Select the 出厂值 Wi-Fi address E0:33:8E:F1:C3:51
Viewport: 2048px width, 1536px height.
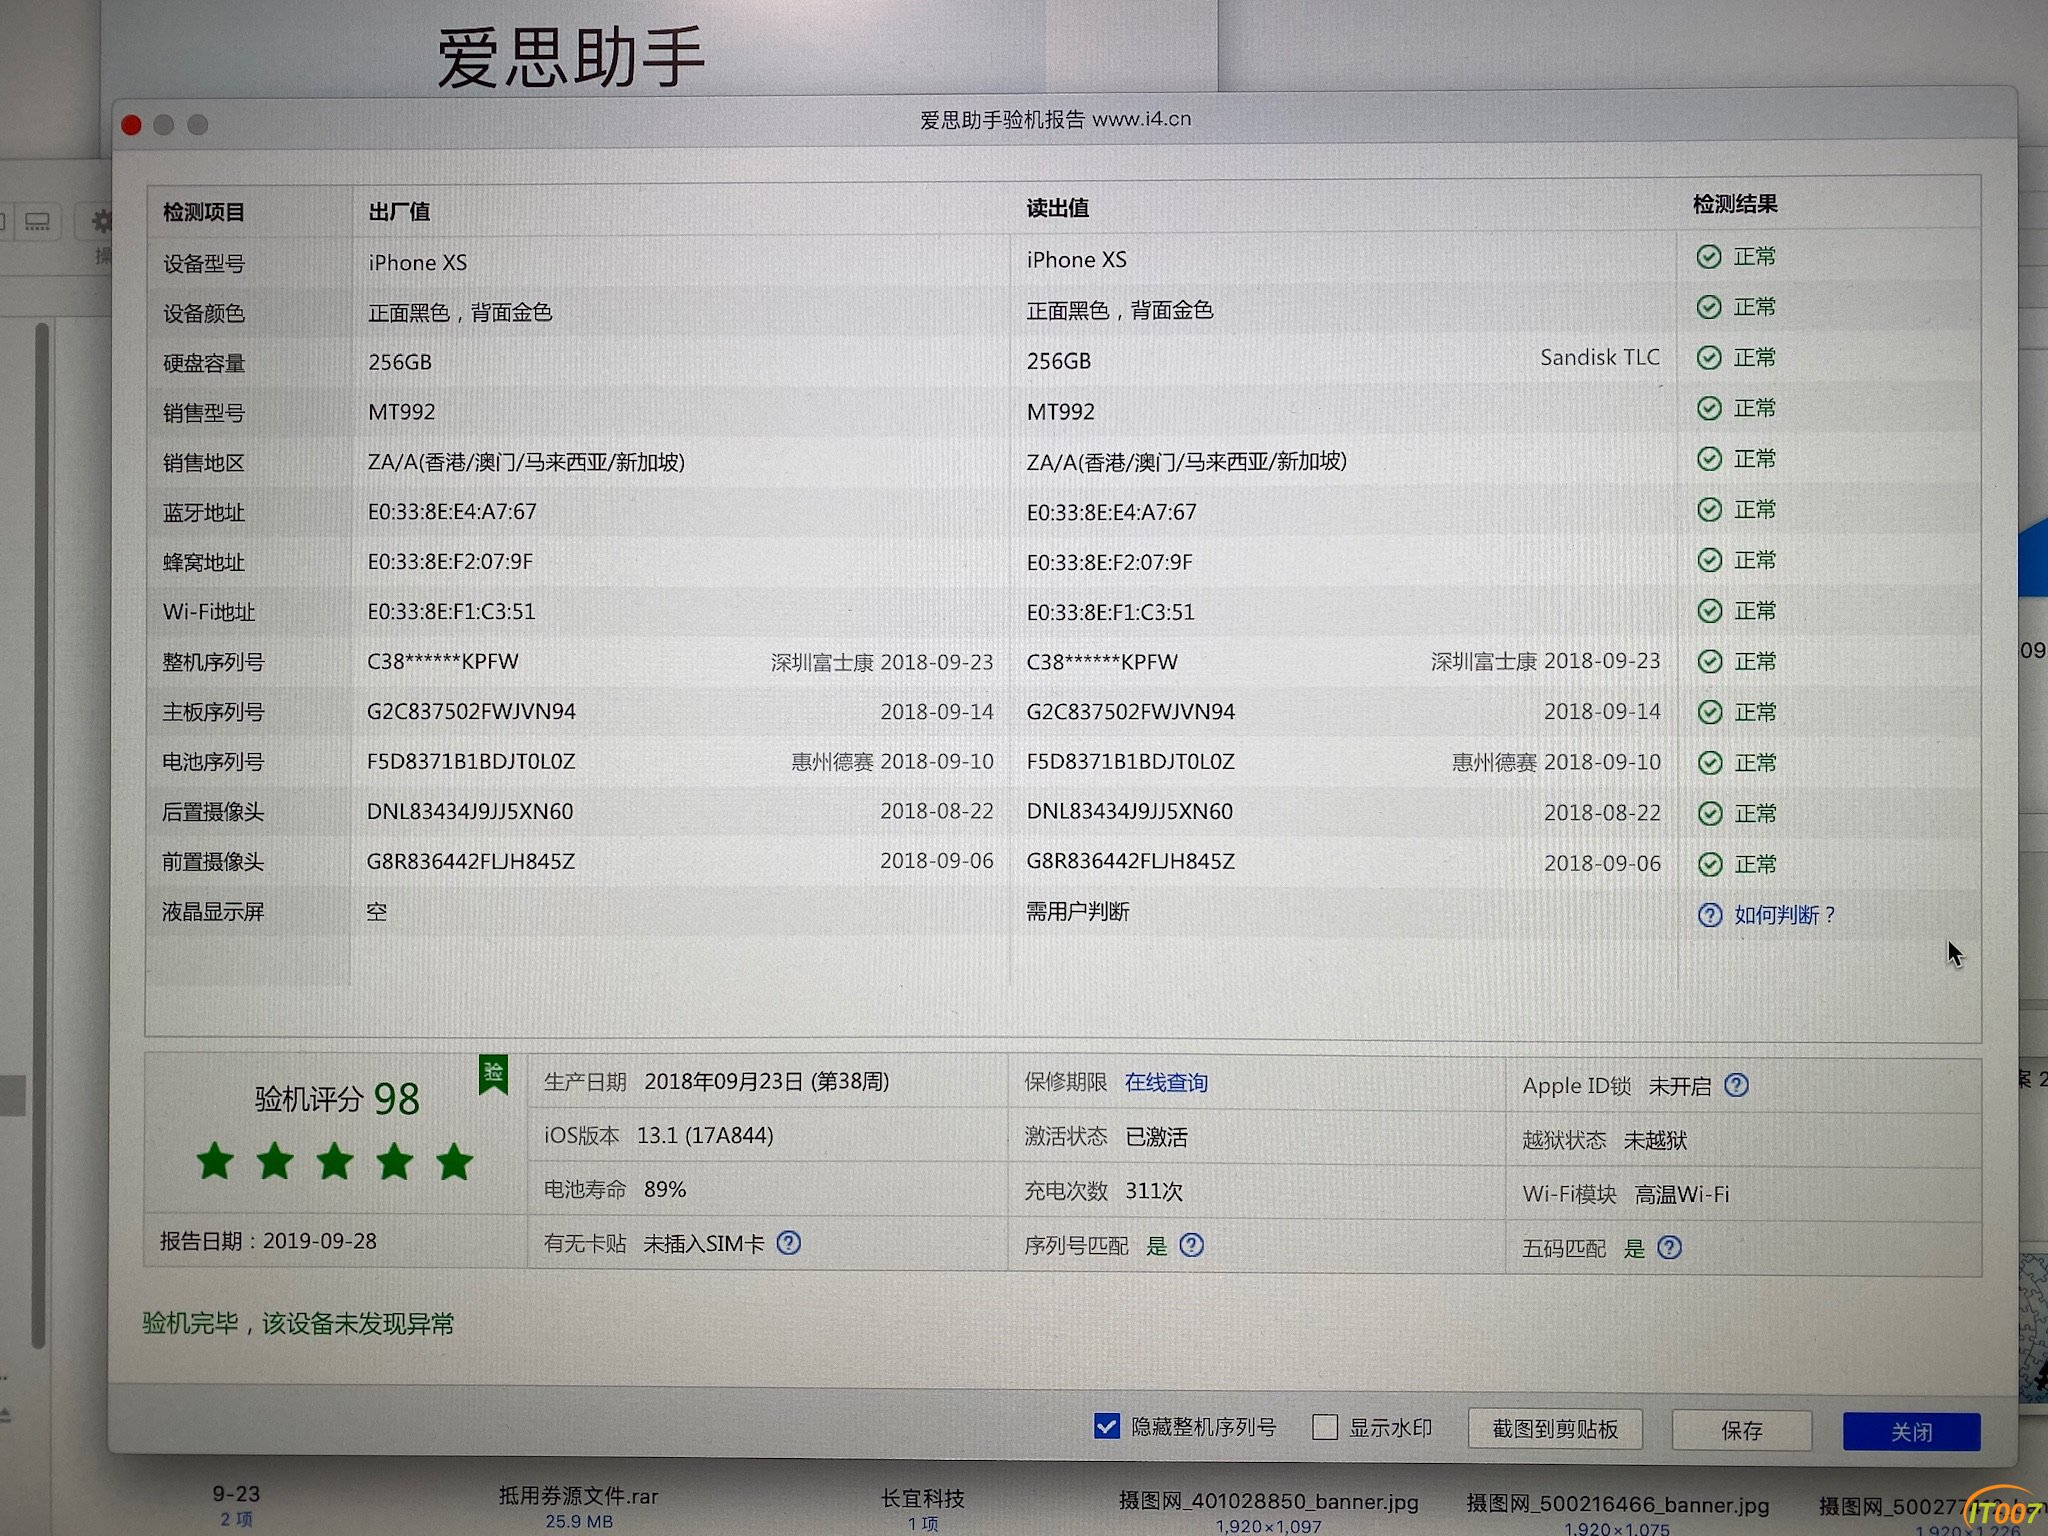[x=451, y=612]
